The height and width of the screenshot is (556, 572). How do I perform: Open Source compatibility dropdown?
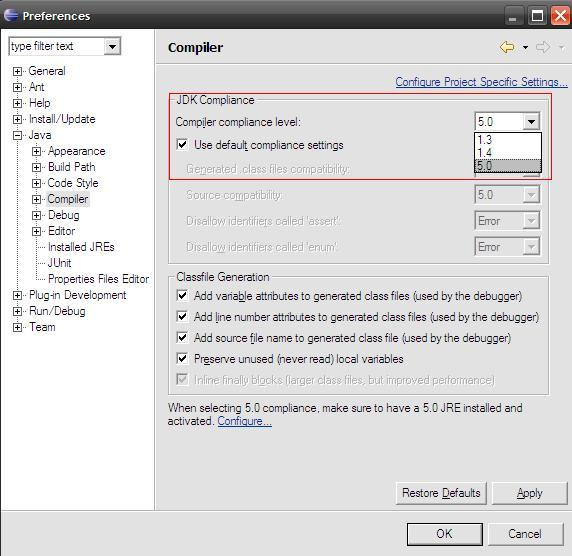(x=507, y=195)
